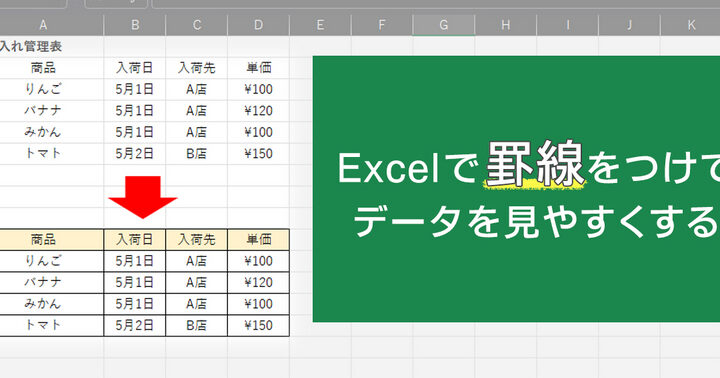Click beige 入荷先 header in bordered table
This screenshot has height=378, width=720.
[x=197, y=240]
